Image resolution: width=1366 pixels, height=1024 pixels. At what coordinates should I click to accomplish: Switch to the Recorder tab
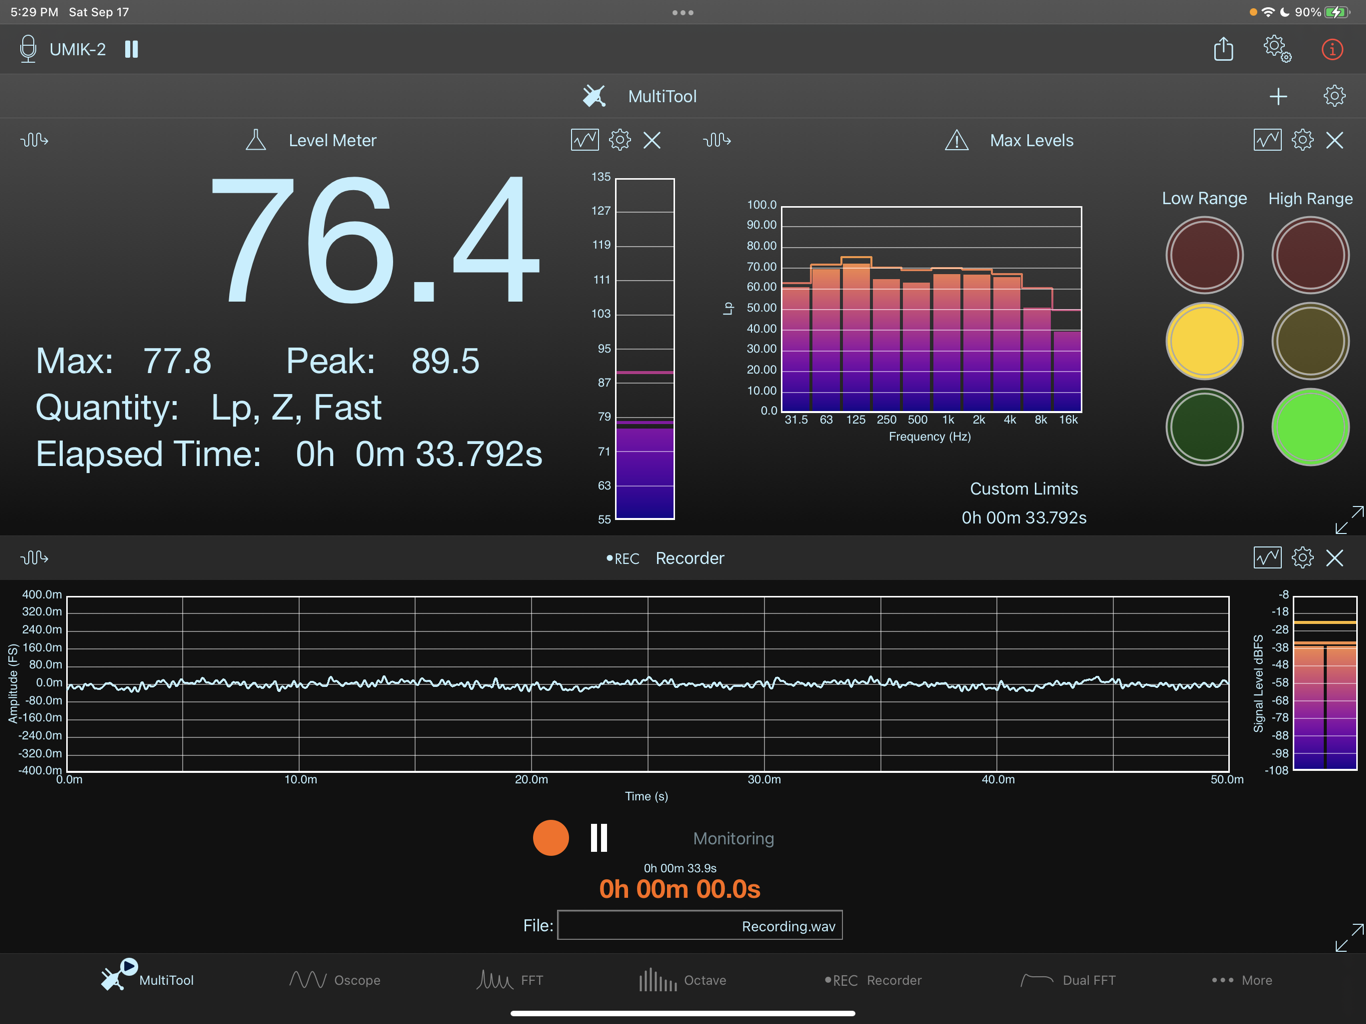[x=873, y=980]
